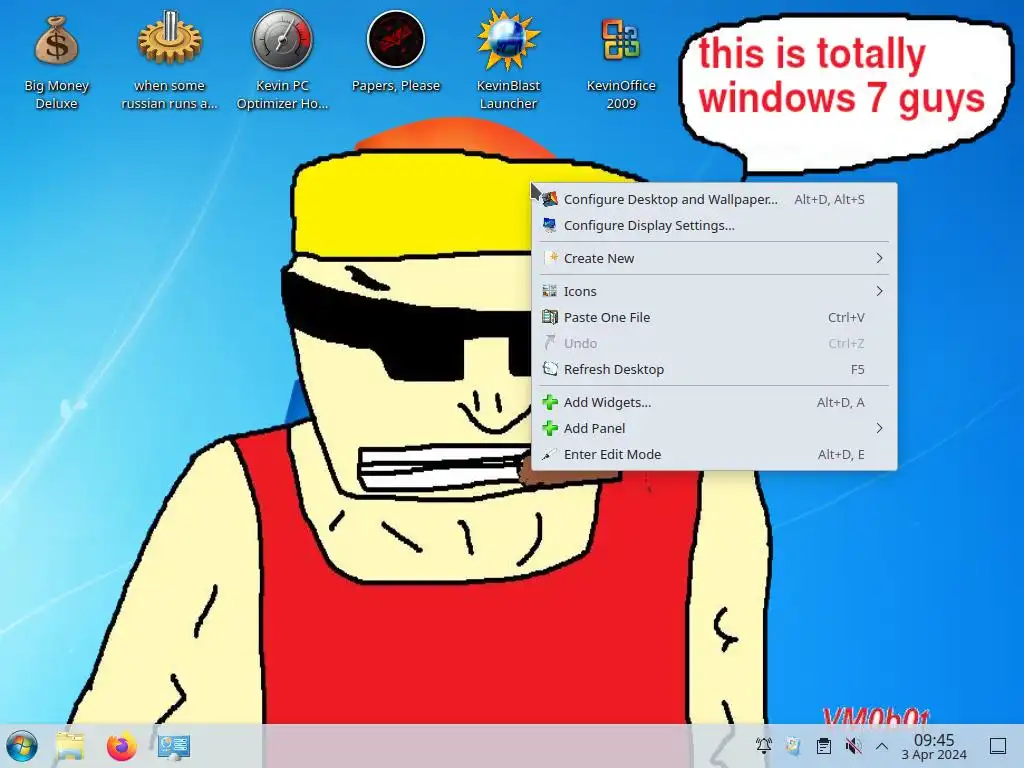
Task: Open the system settings taskbar icon
Action: pos(174,746)
